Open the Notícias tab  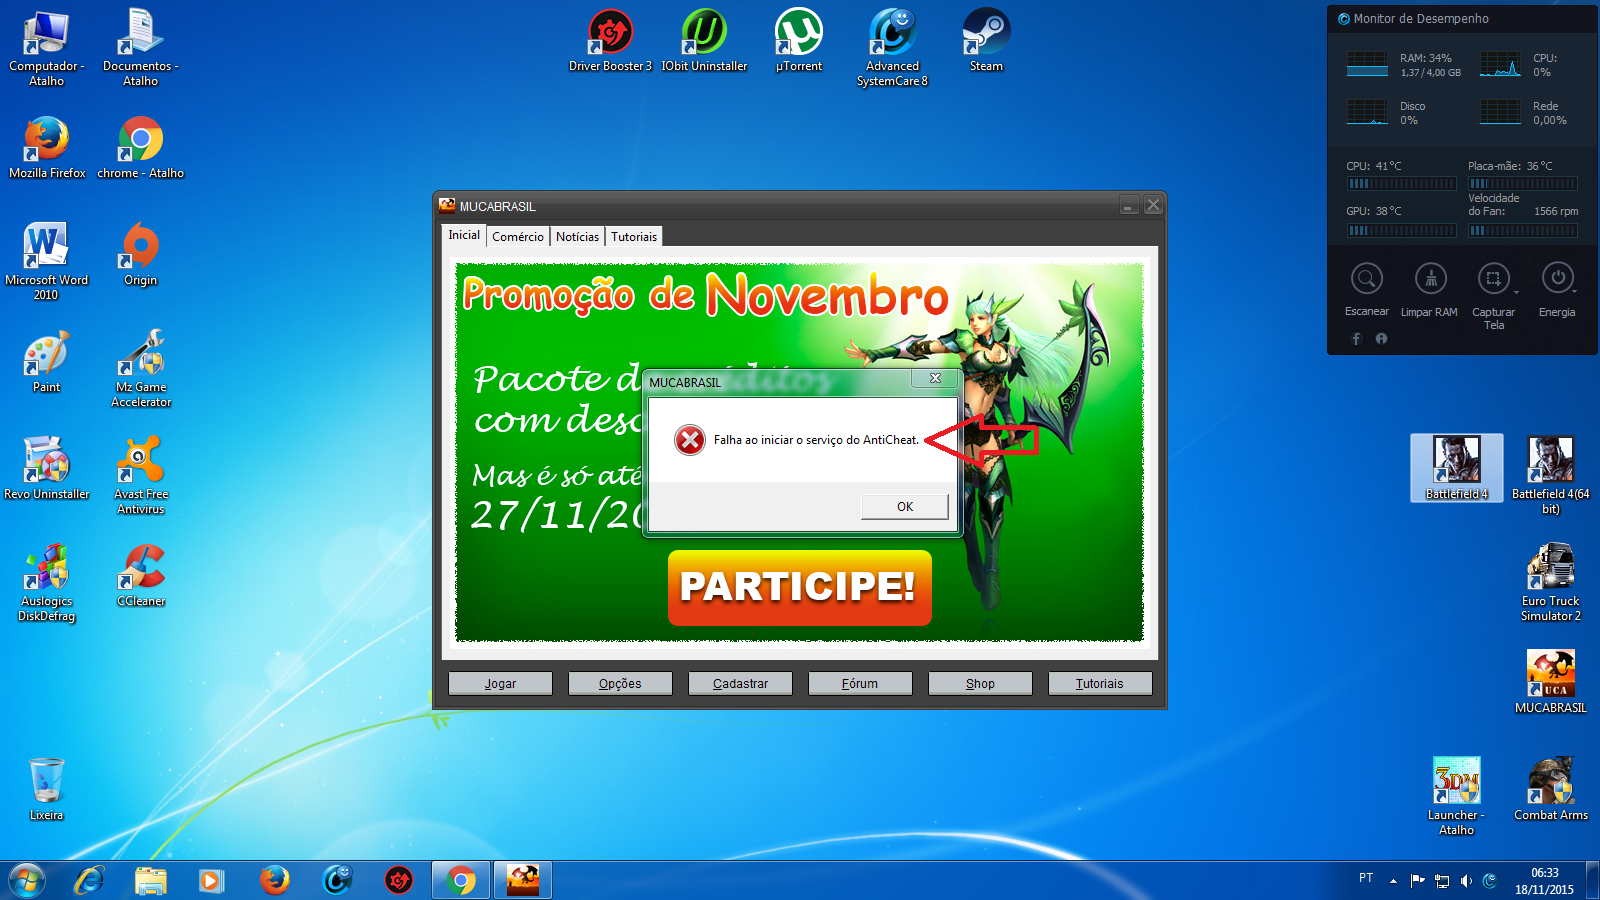click(x=577, y=237)
